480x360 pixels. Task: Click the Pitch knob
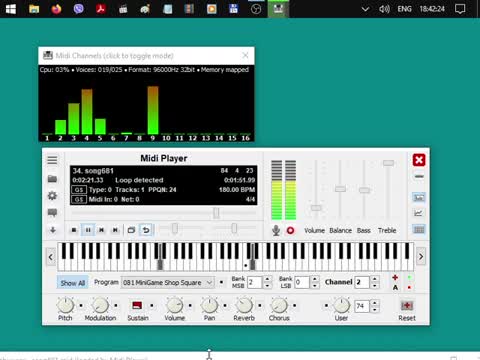pyautogui.click(x=65, y=305)
